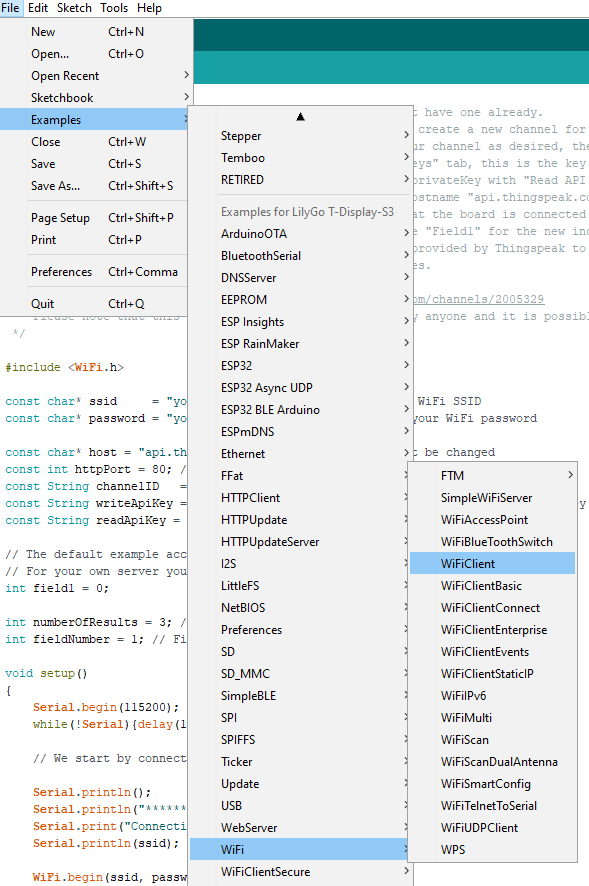Viewport: 589px width, 886px height.
Task: Open the SimpleBLE examples submenu
Action: pos(298,696)
